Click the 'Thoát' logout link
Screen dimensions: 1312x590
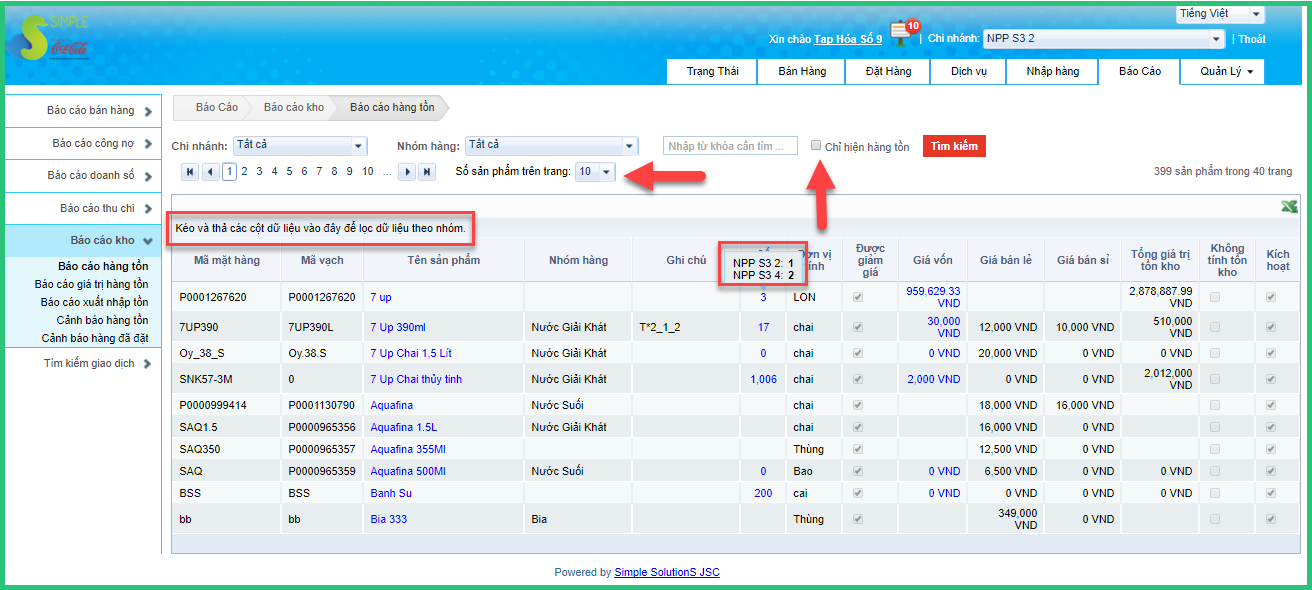pyautogui.click(x=1252, y=39)
